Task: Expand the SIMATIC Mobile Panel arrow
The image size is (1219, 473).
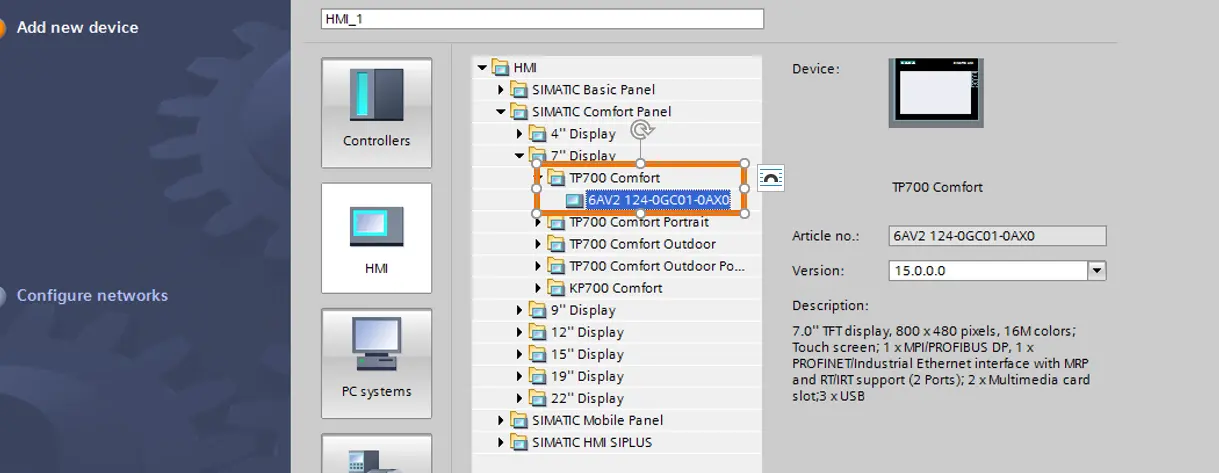Action: point(502,420)
